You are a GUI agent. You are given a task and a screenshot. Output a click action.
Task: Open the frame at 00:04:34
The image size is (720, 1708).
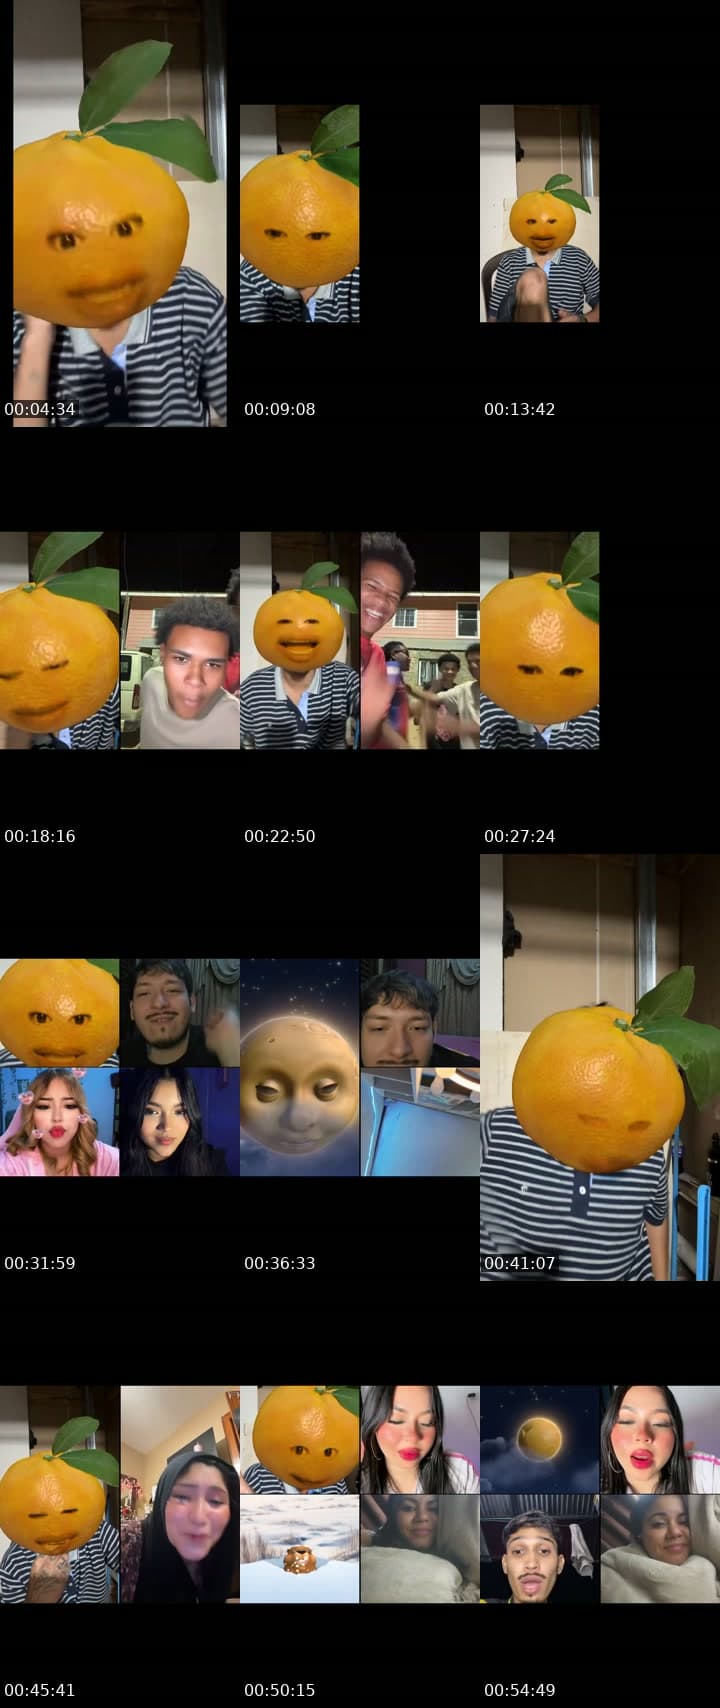[120, 213]
